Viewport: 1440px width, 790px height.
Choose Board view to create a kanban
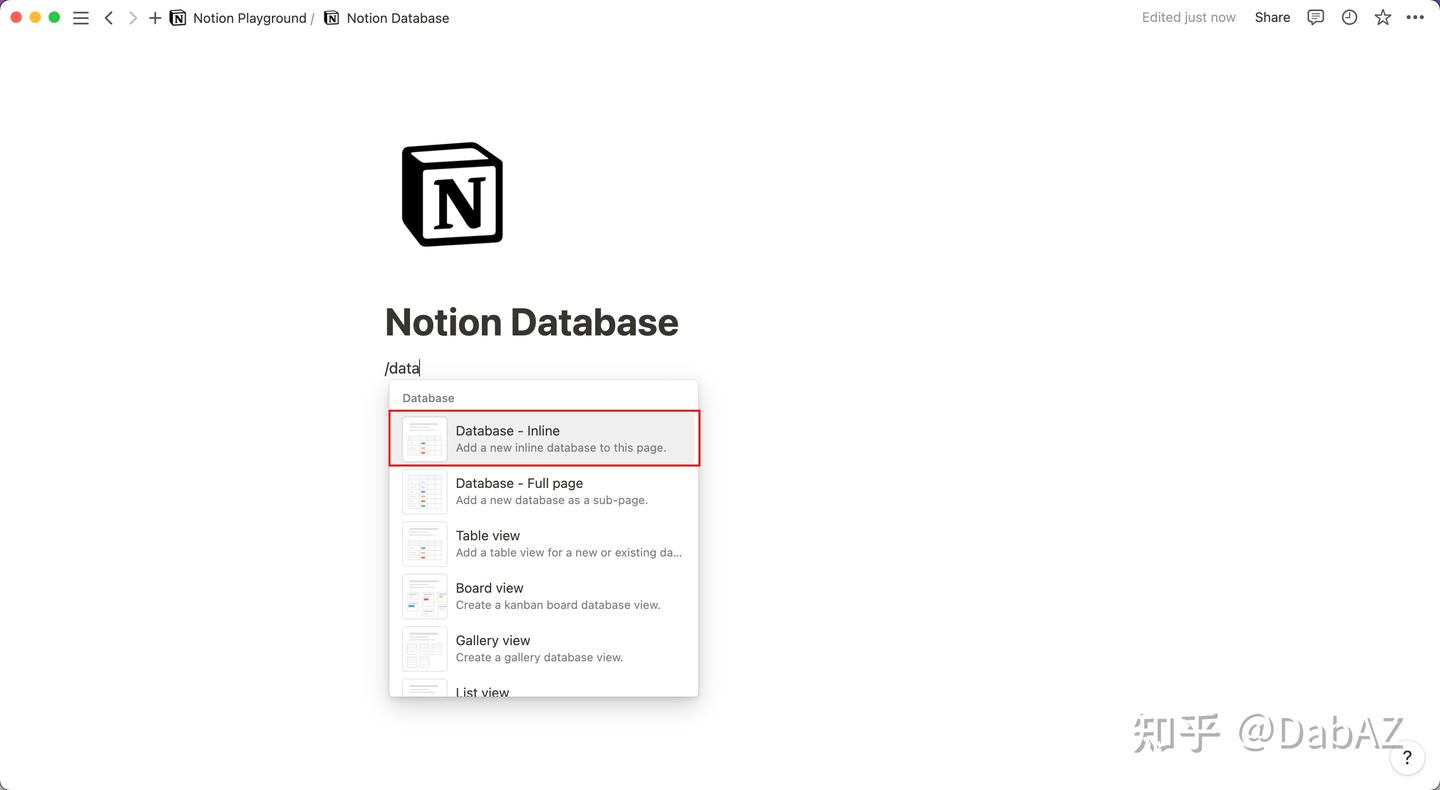pos(543,595)
